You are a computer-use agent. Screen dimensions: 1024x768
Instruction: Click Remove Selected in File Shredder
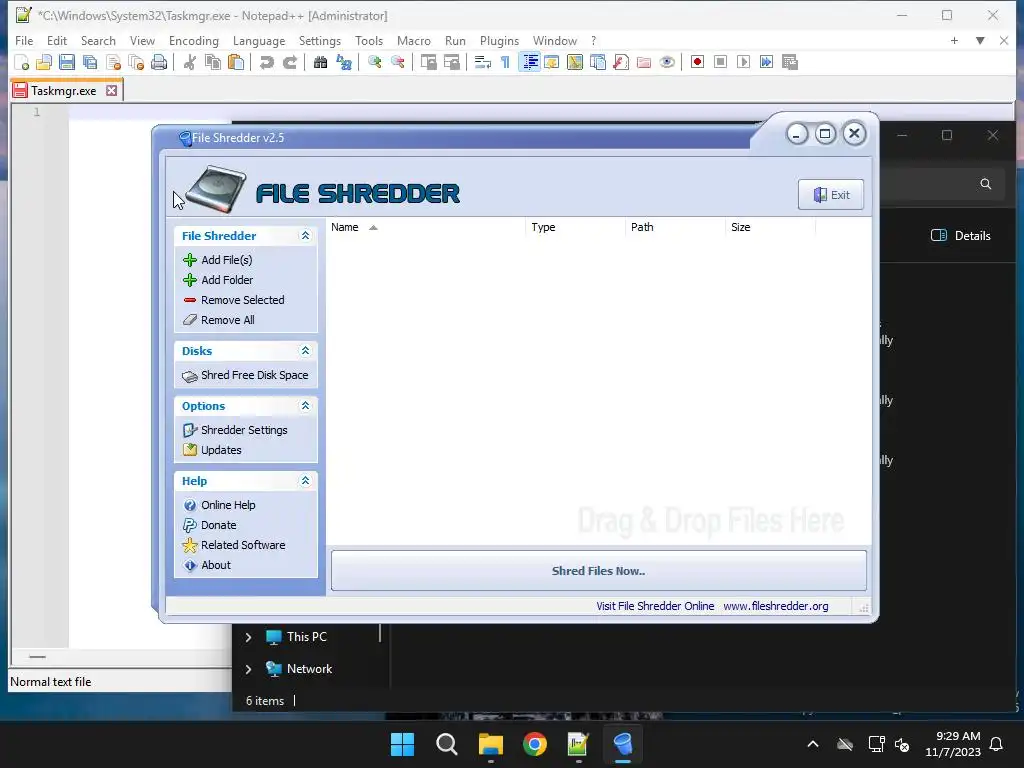(x=234, y=300)
